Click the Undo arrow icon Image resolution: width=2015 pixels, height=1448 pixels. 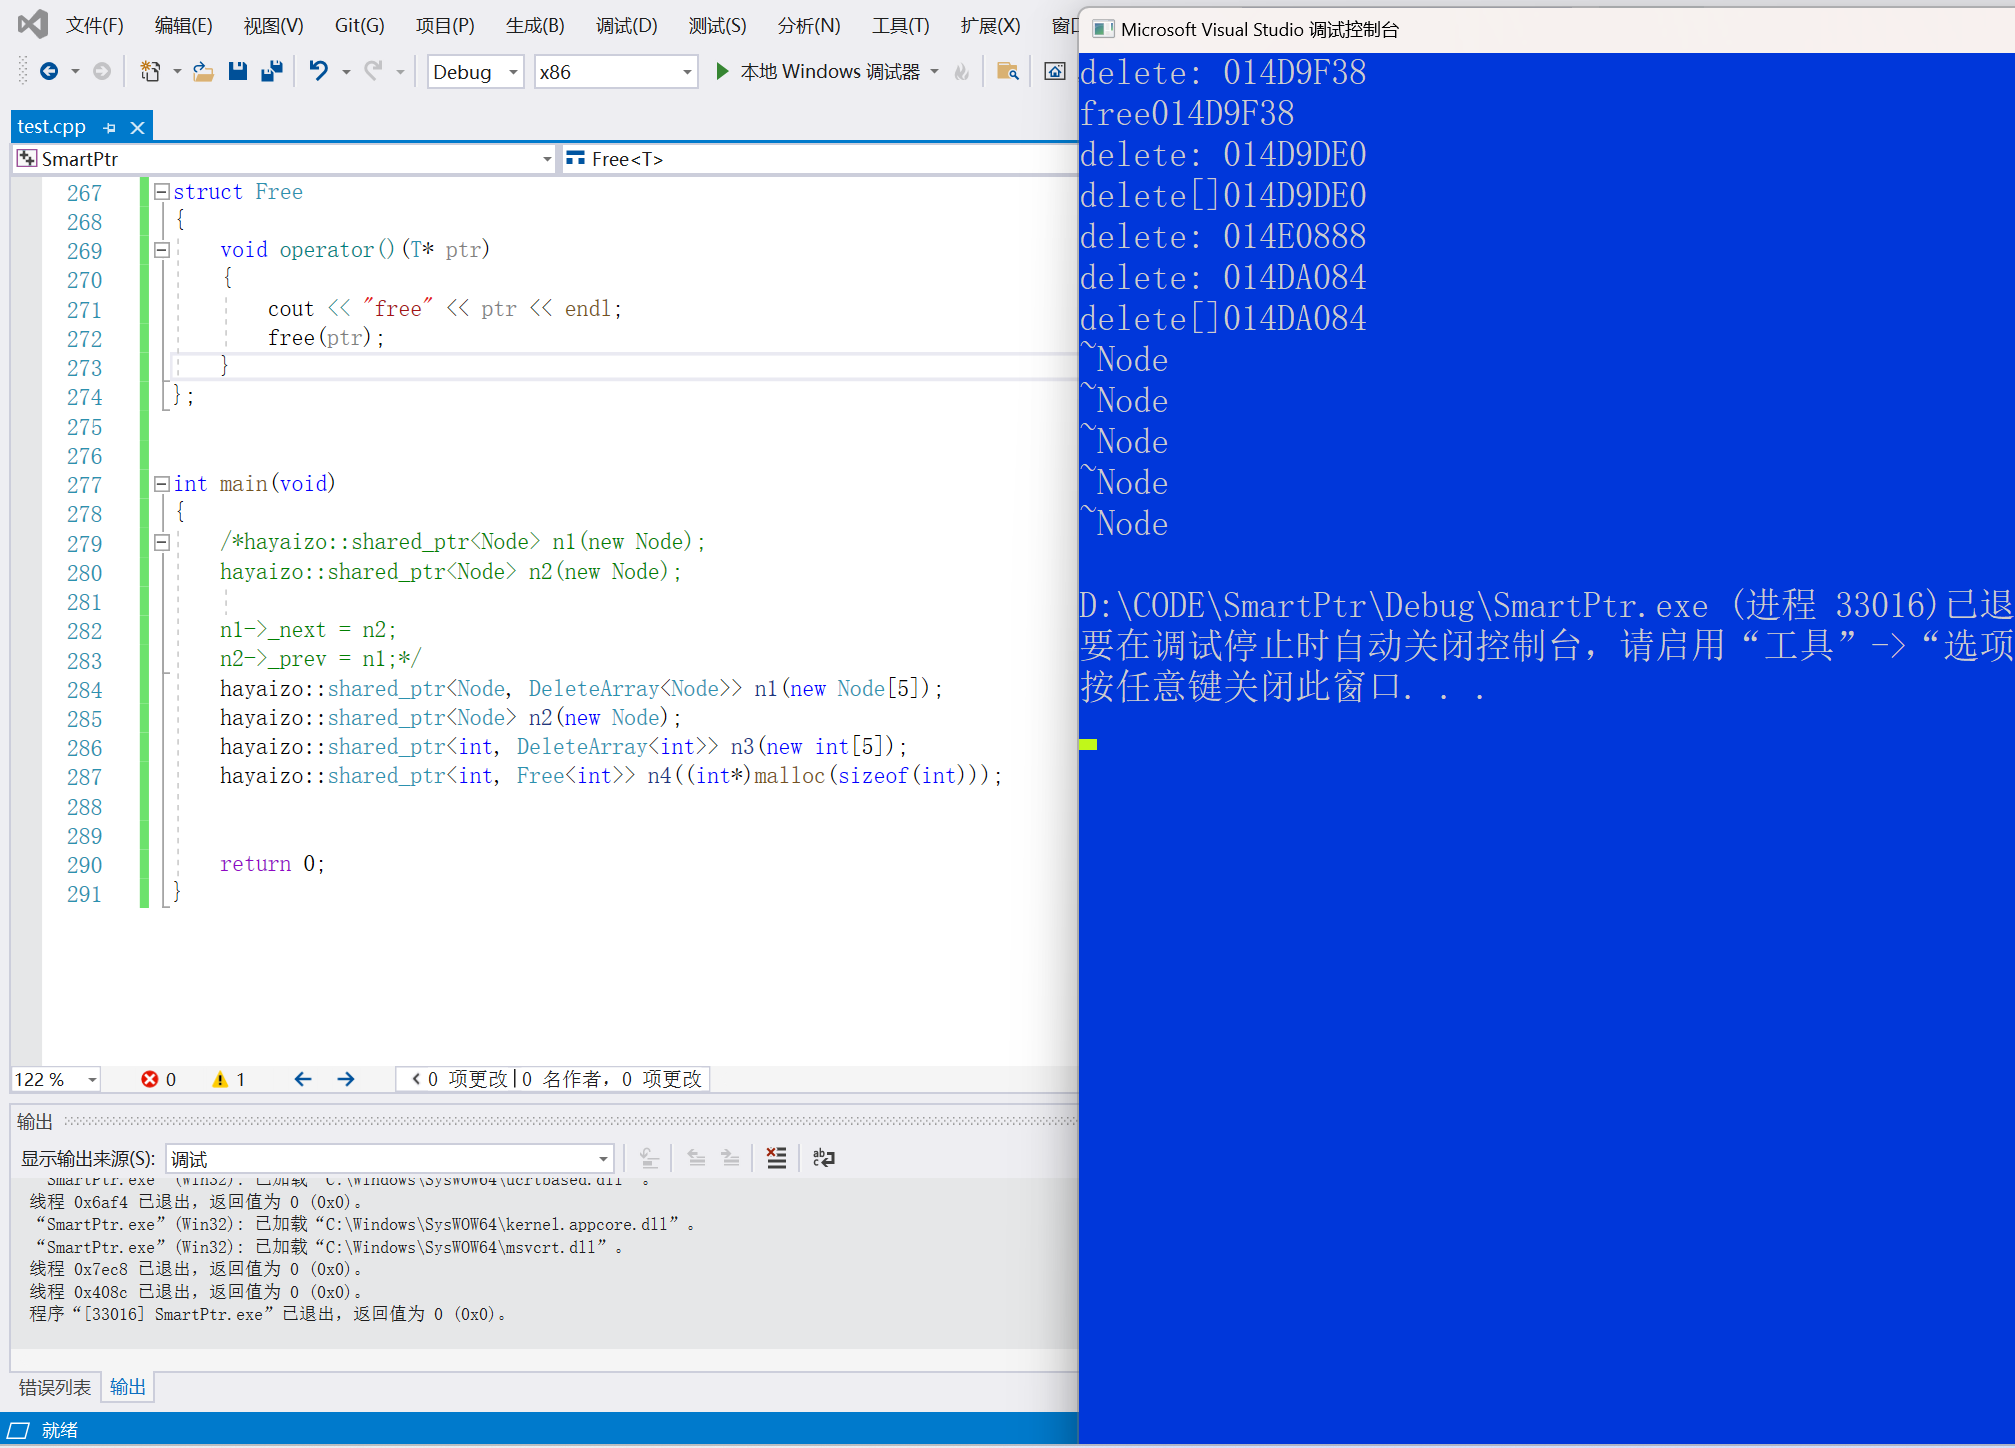click(318, 71)
